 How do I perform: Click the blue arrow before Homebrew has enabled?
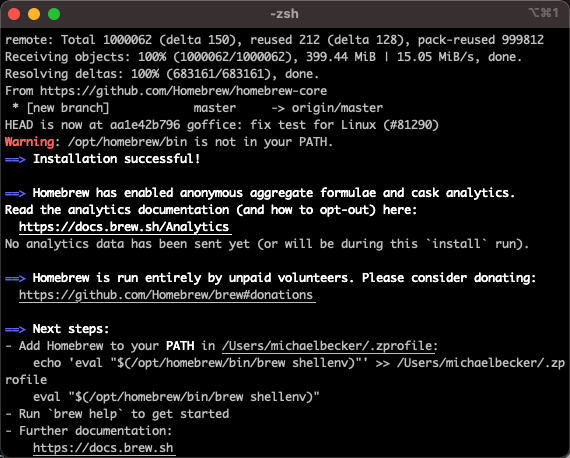(x=15, y=193)
